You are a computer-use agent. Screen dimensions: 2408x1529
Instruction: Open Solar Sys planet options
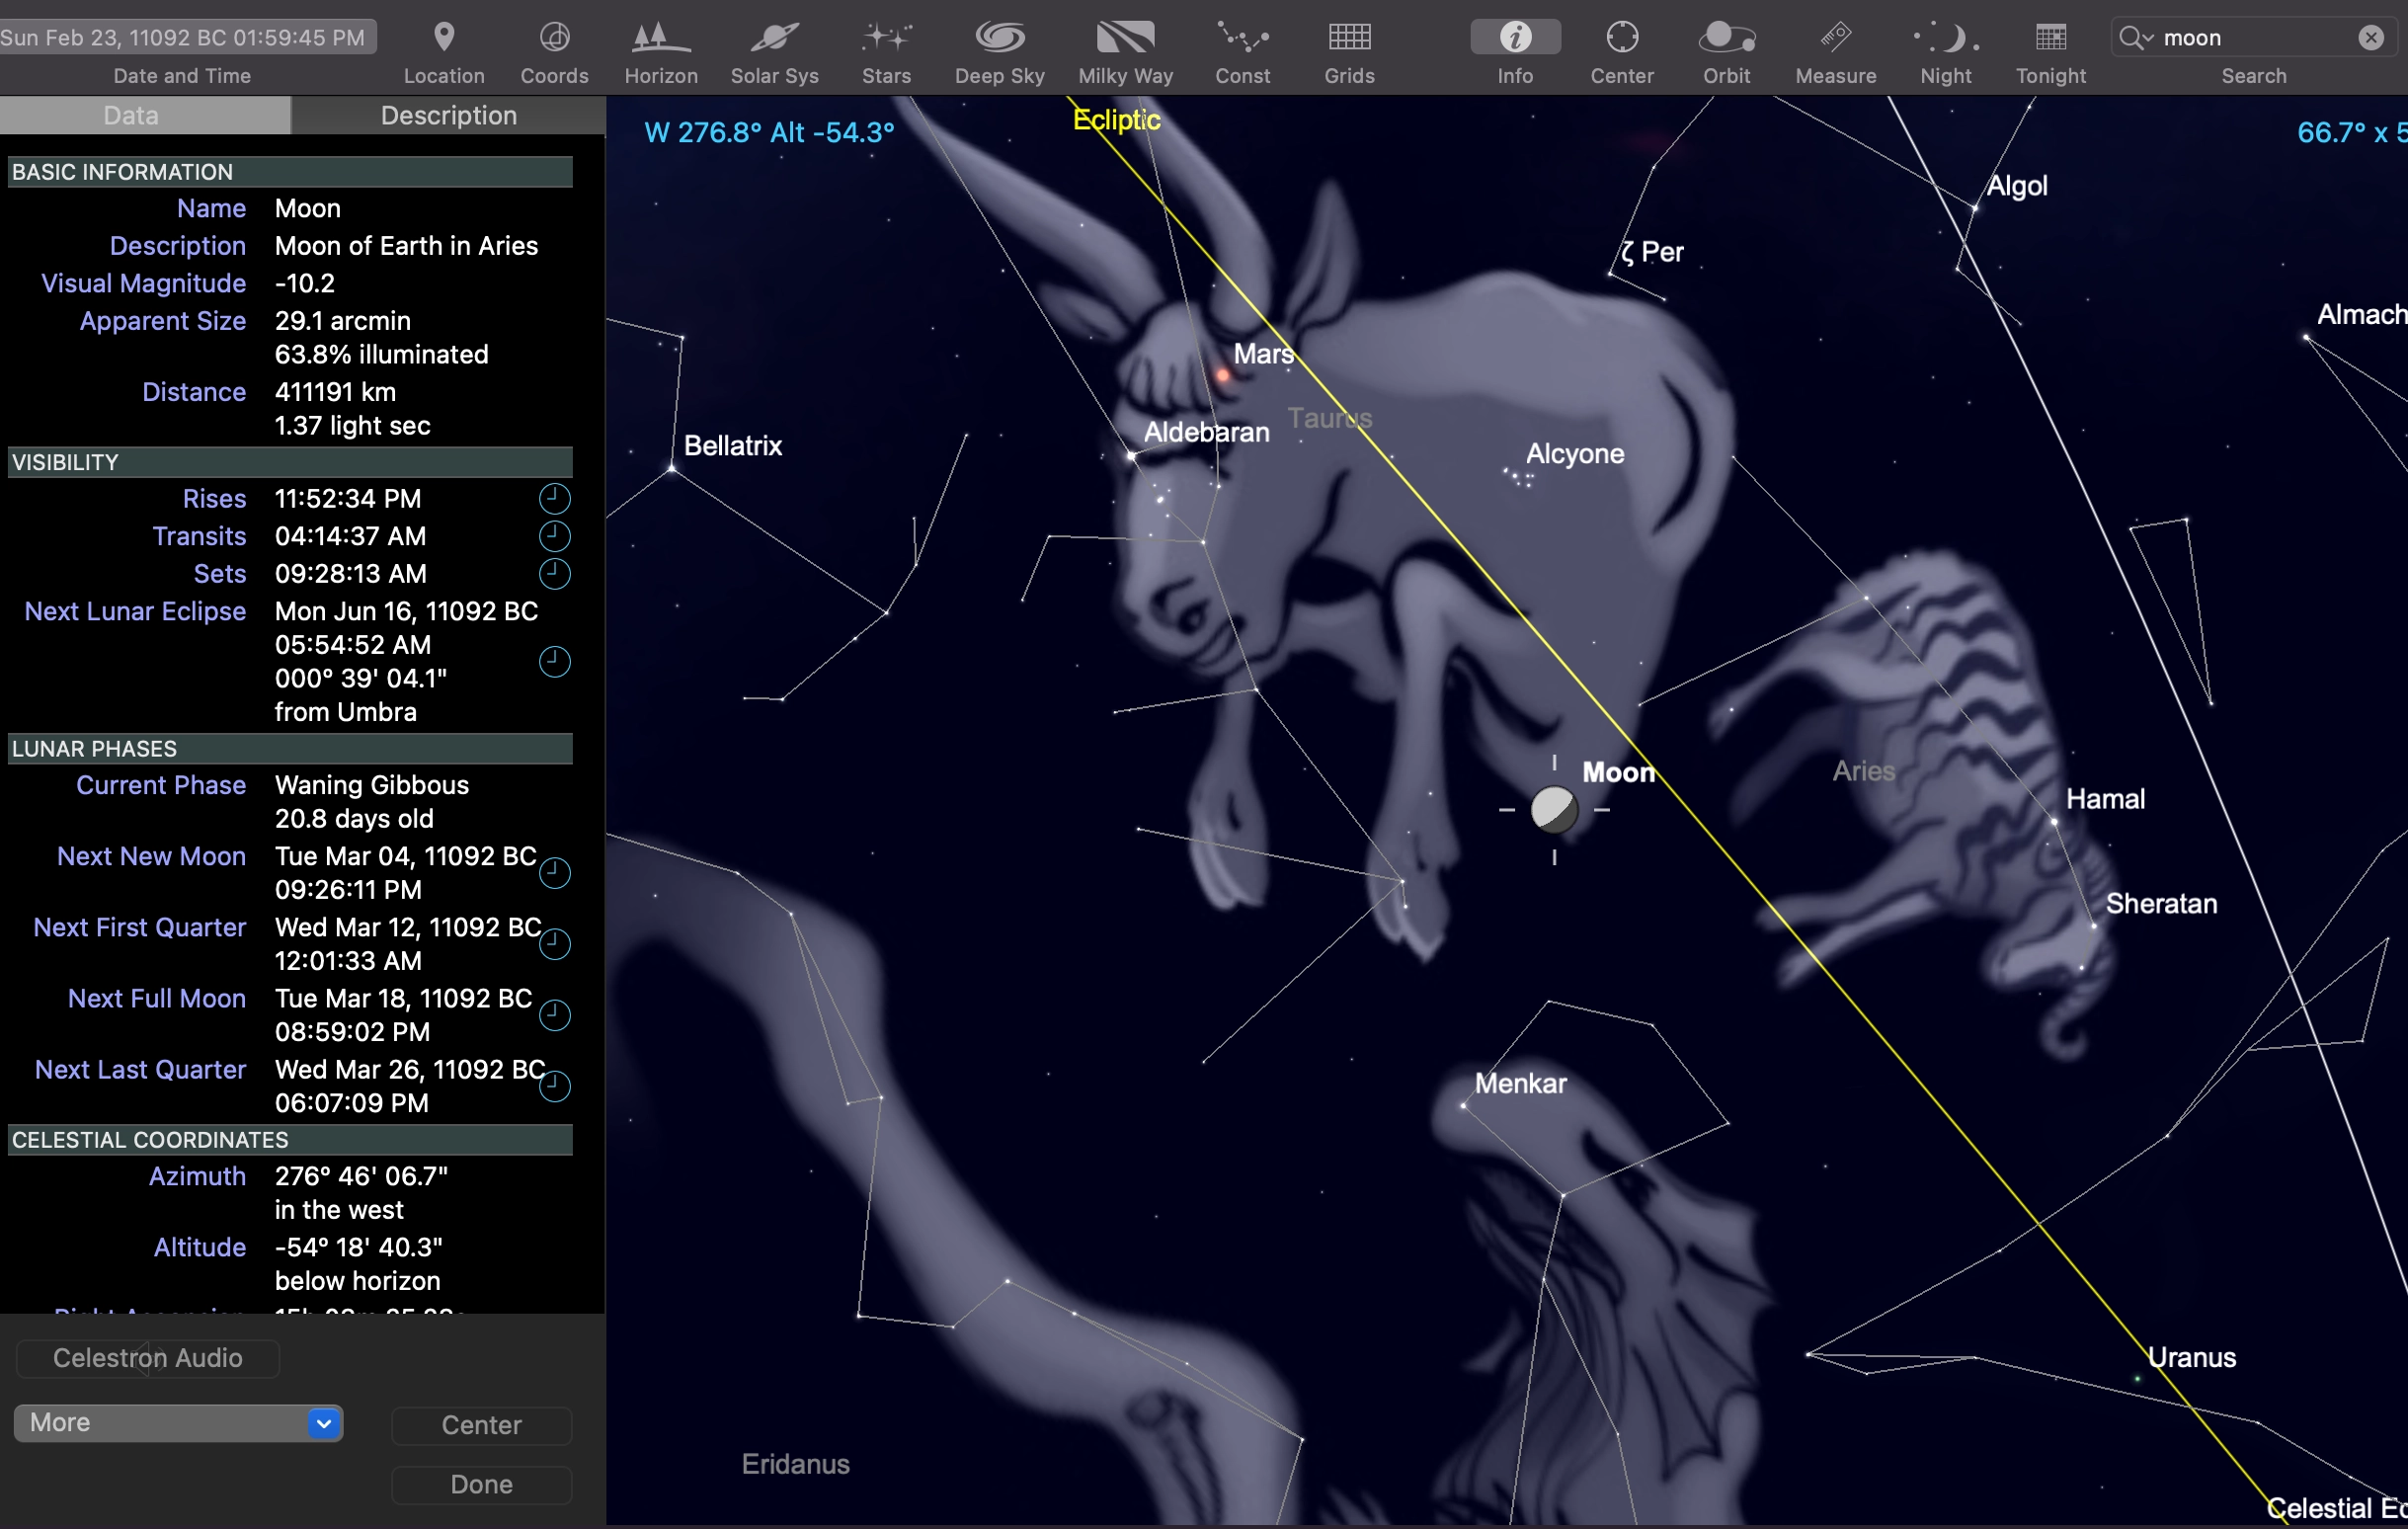point(774,39)
